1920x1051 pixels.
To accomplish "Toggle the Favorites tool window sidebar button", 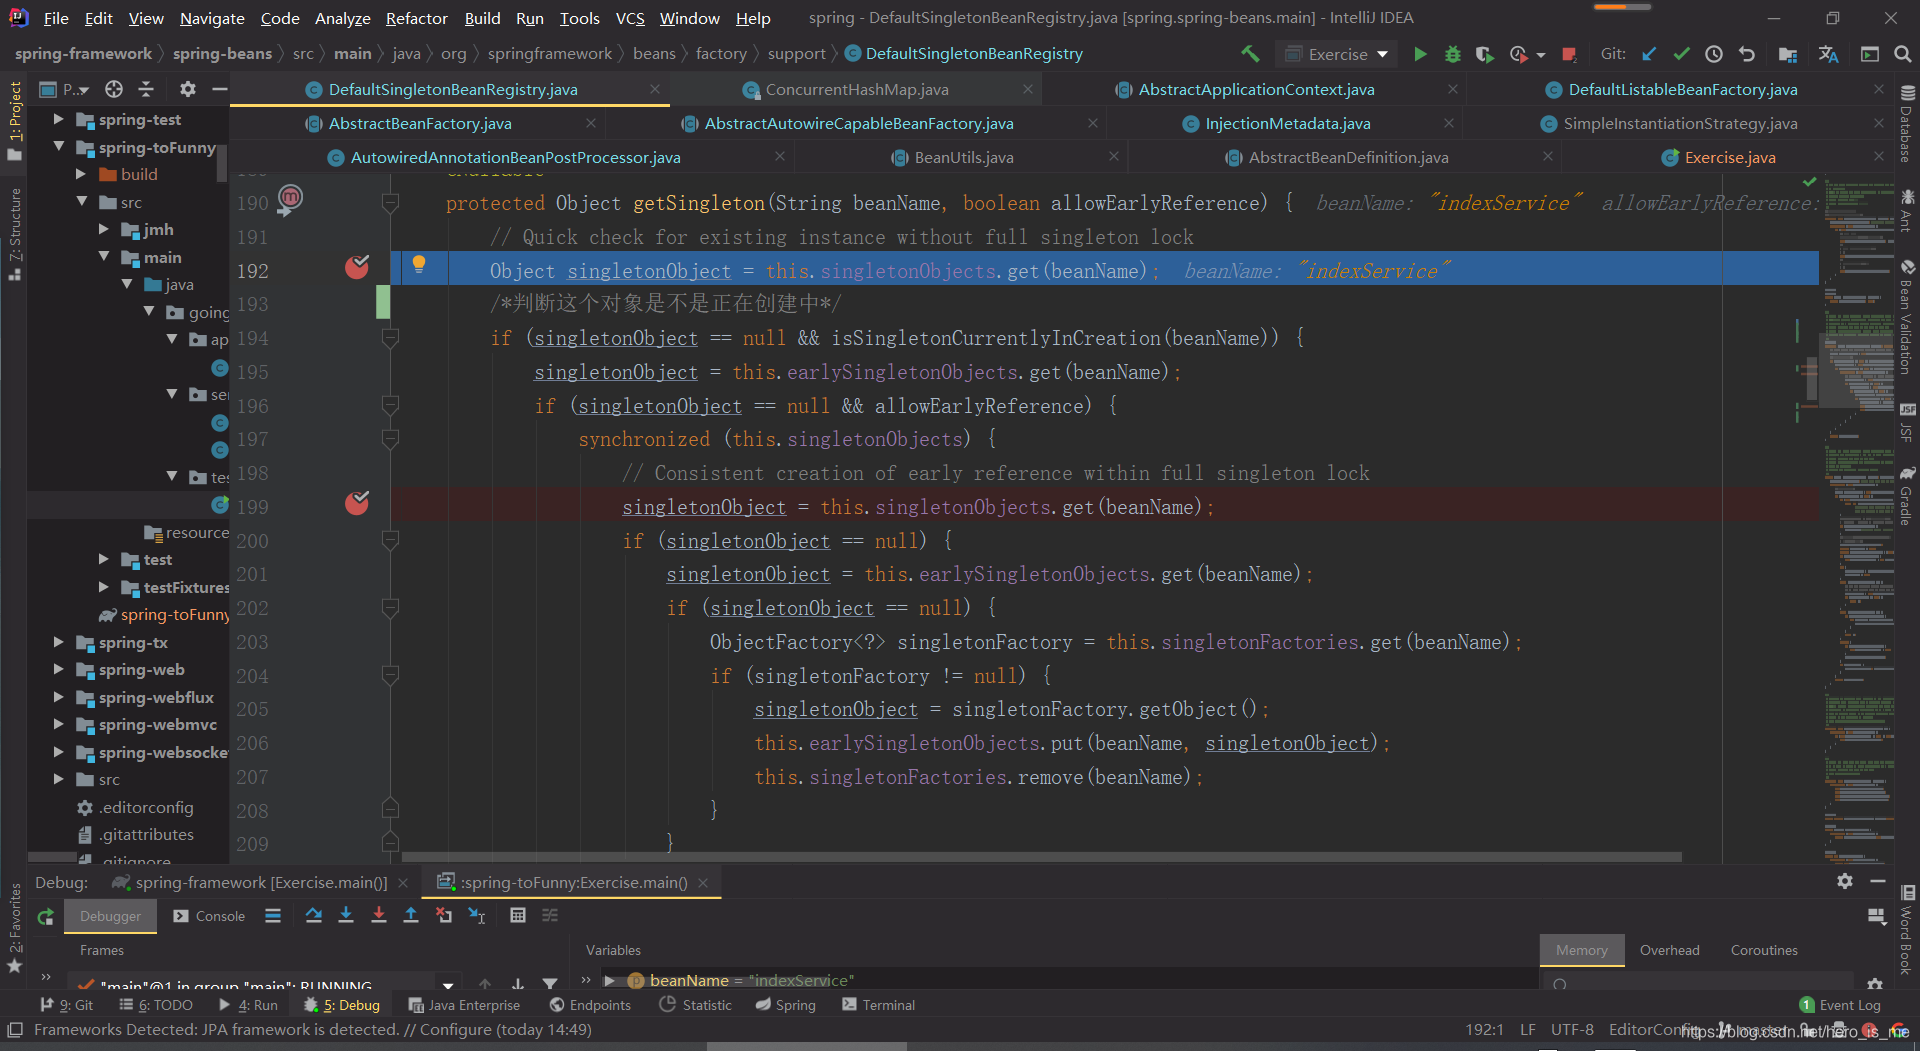I will pos(14,928).
